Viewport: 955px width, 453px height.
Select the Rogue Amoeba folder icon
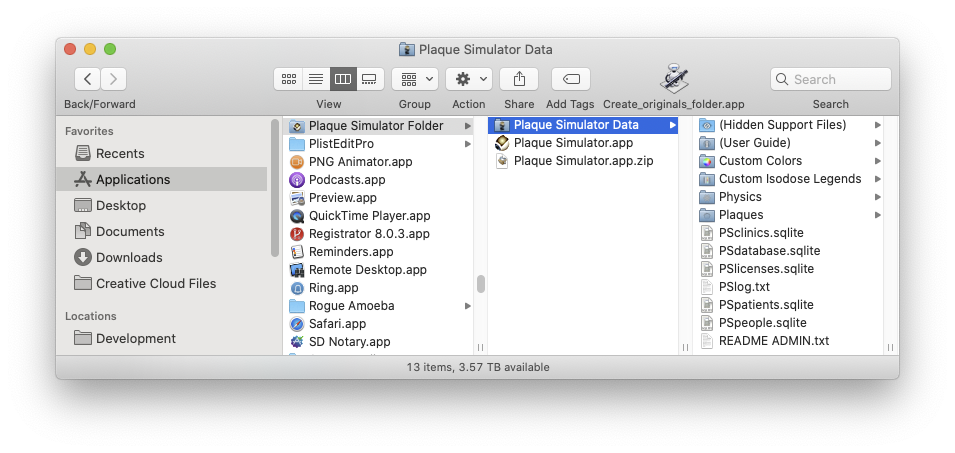pyautogui.click(x=297, y=306)
